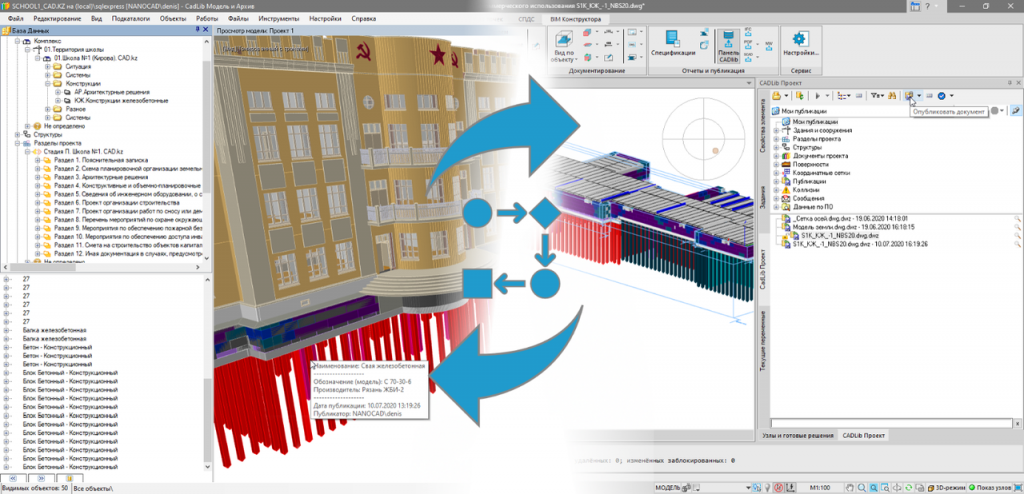
Task: Click the filter icon in CADLib Проект toolbar
Action: point(876,96)
